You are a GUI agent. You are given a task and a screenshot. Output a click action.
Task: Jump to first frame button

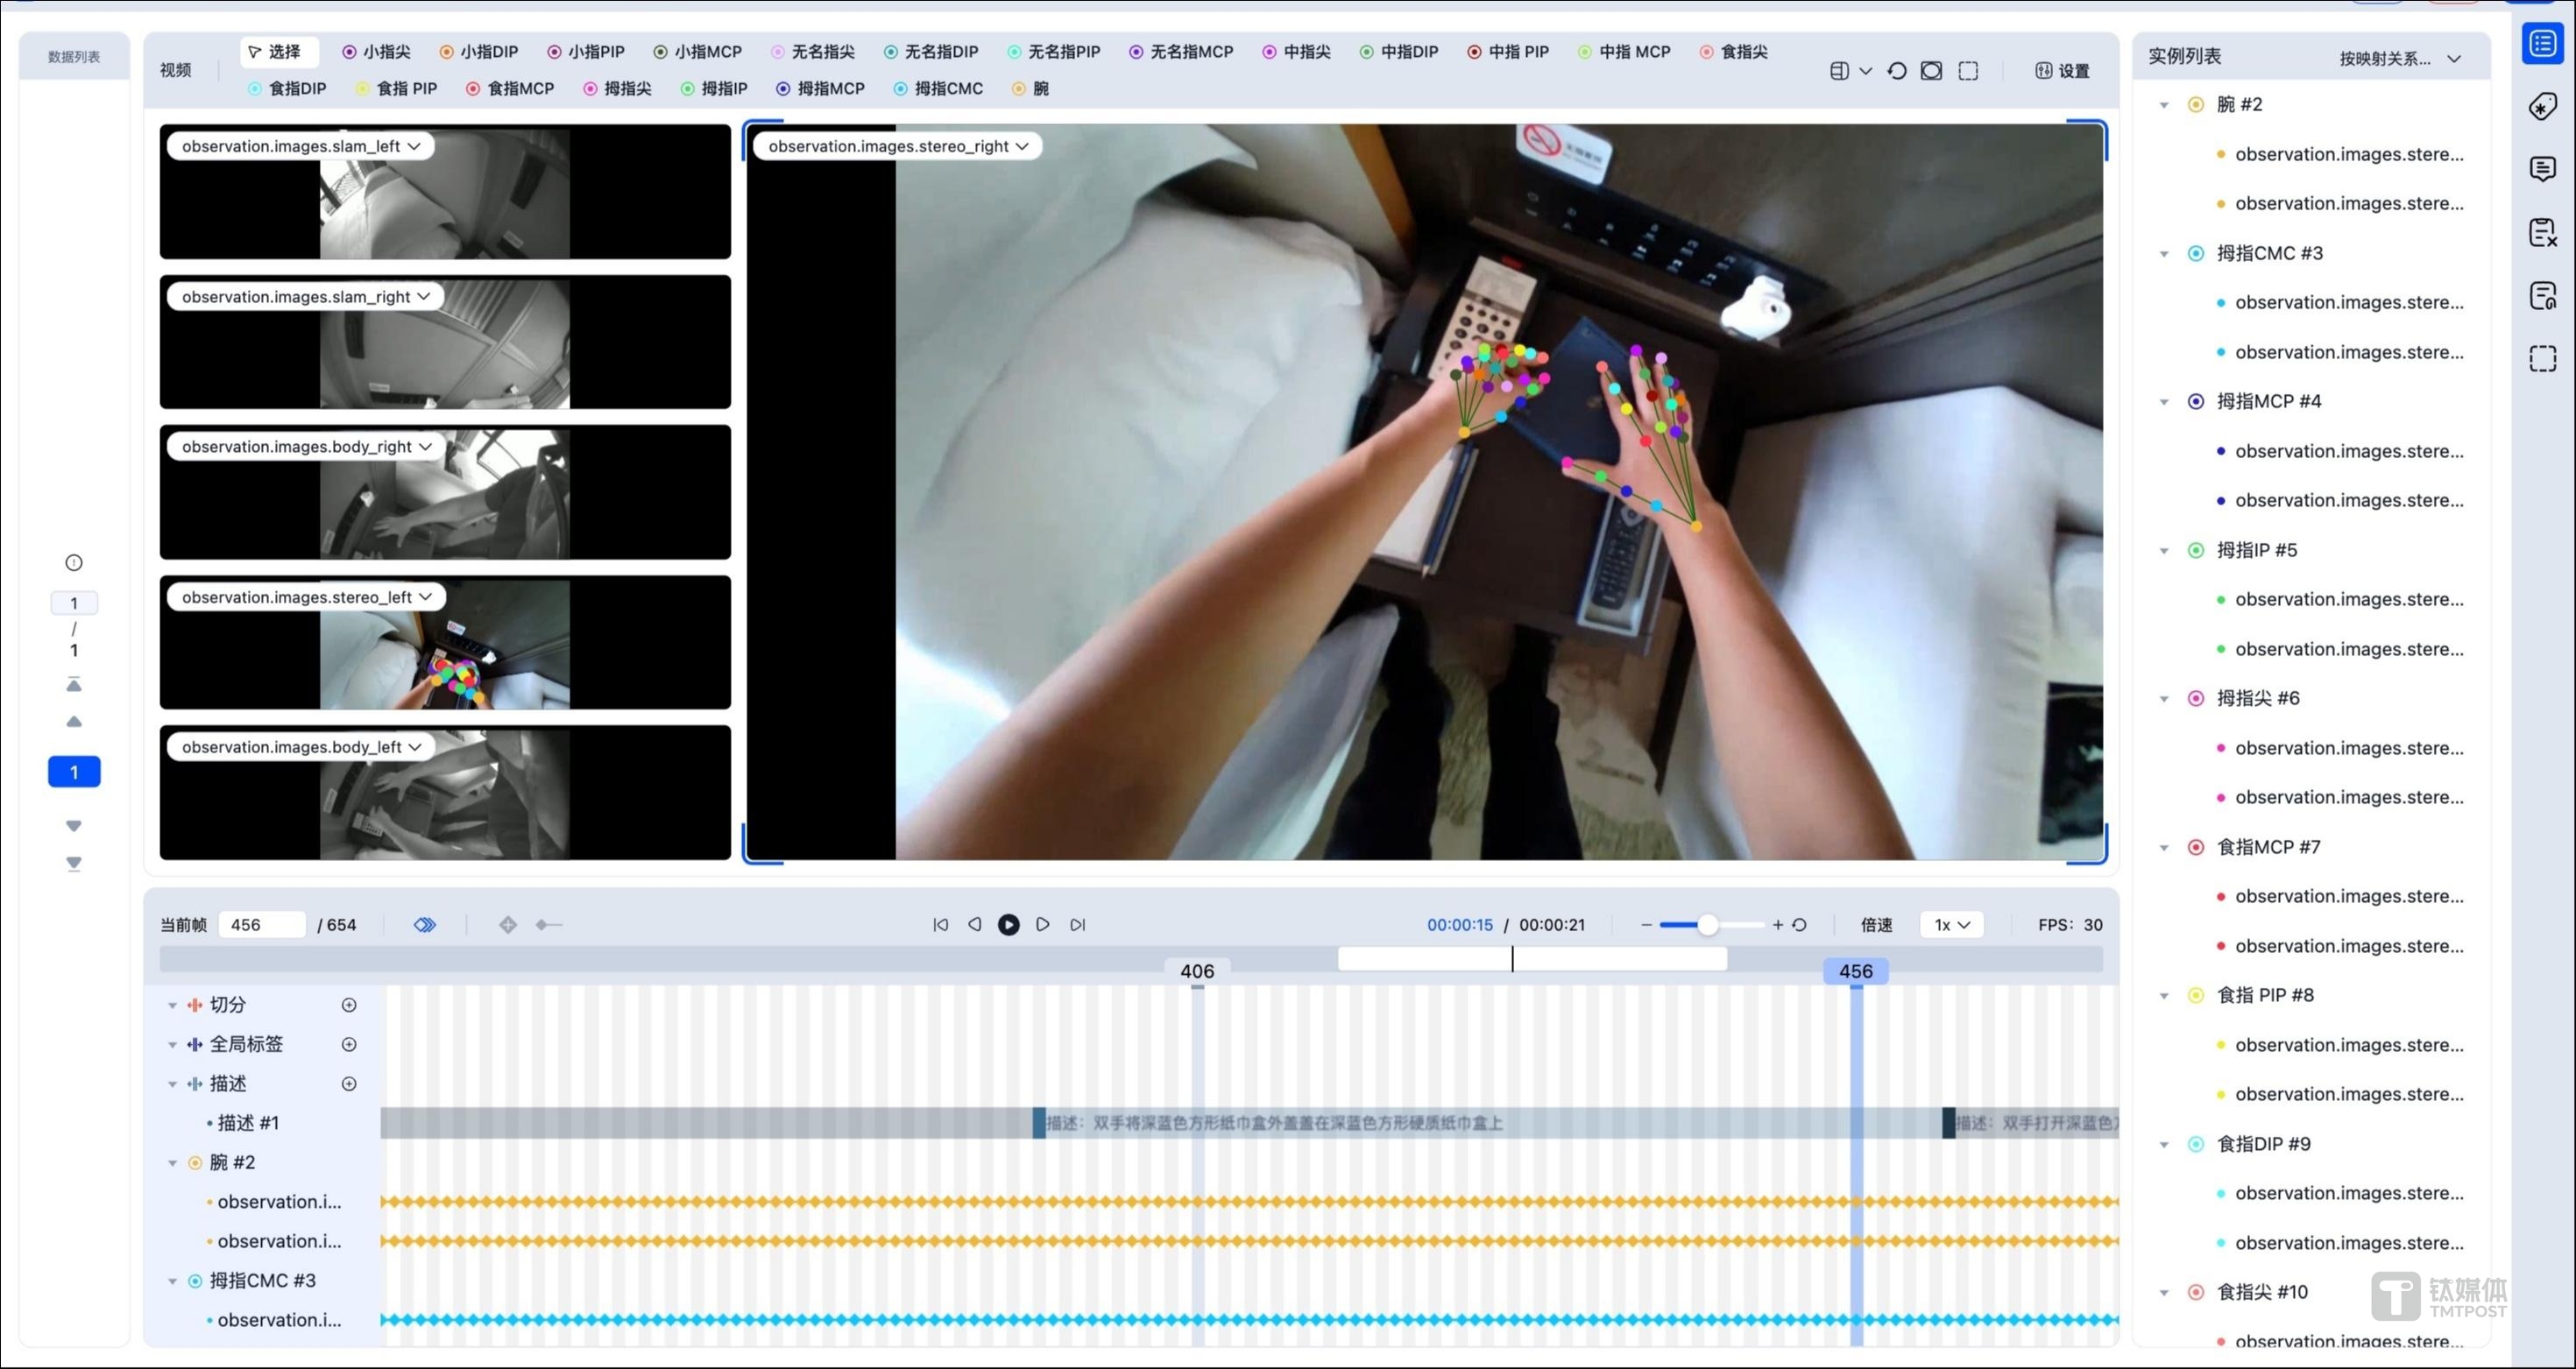[941, 925]
